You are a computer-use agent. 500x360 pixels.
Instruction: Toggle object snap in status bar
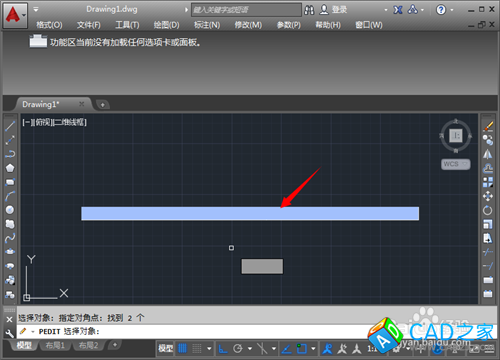(x=302, y=349)
